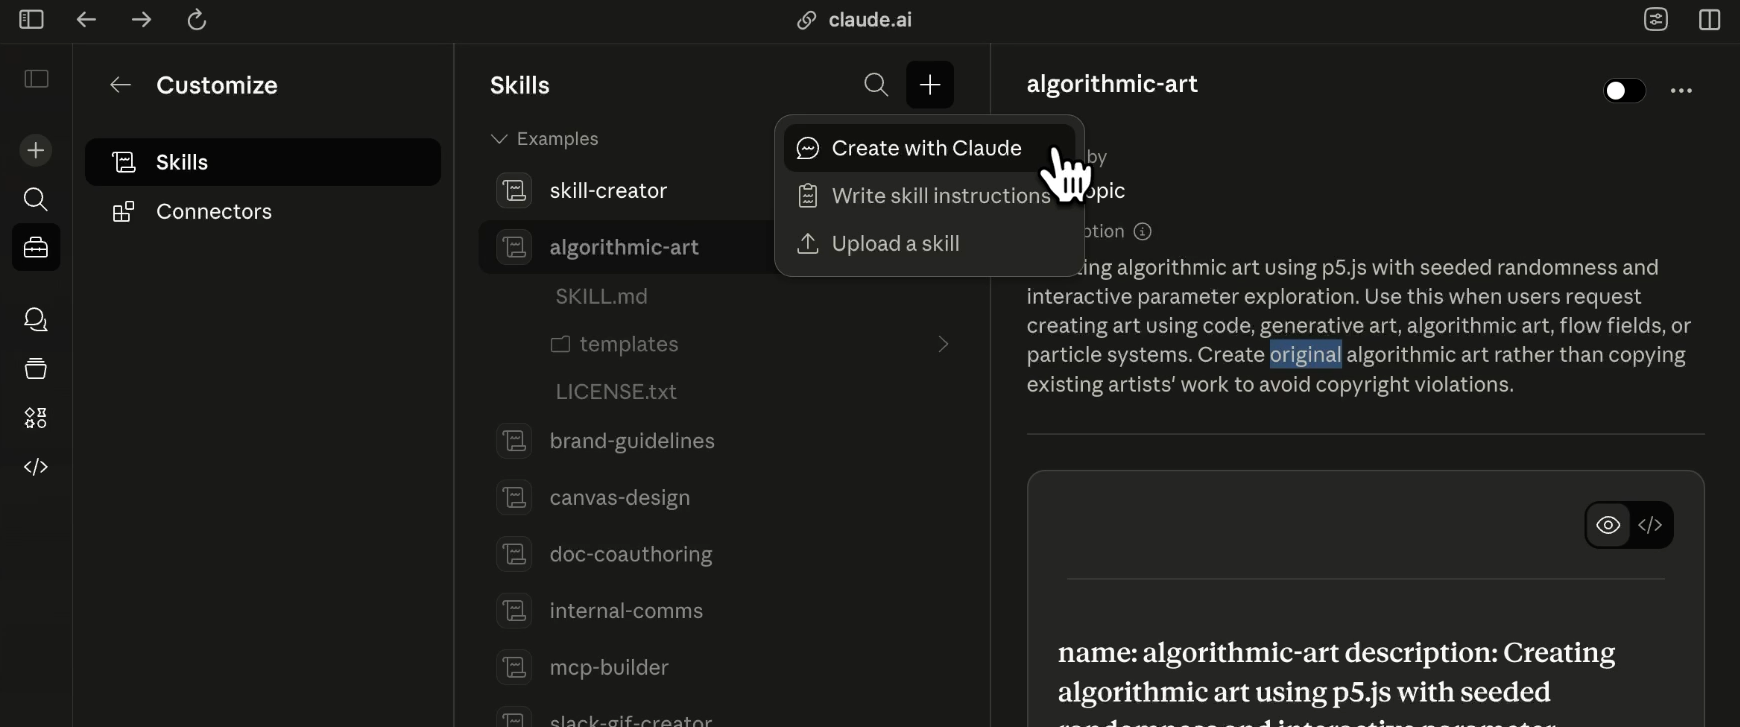This screenshot has width=1740, height=727.
Task: Go forward with the browser arrow
Action: (x=141, y=20)
